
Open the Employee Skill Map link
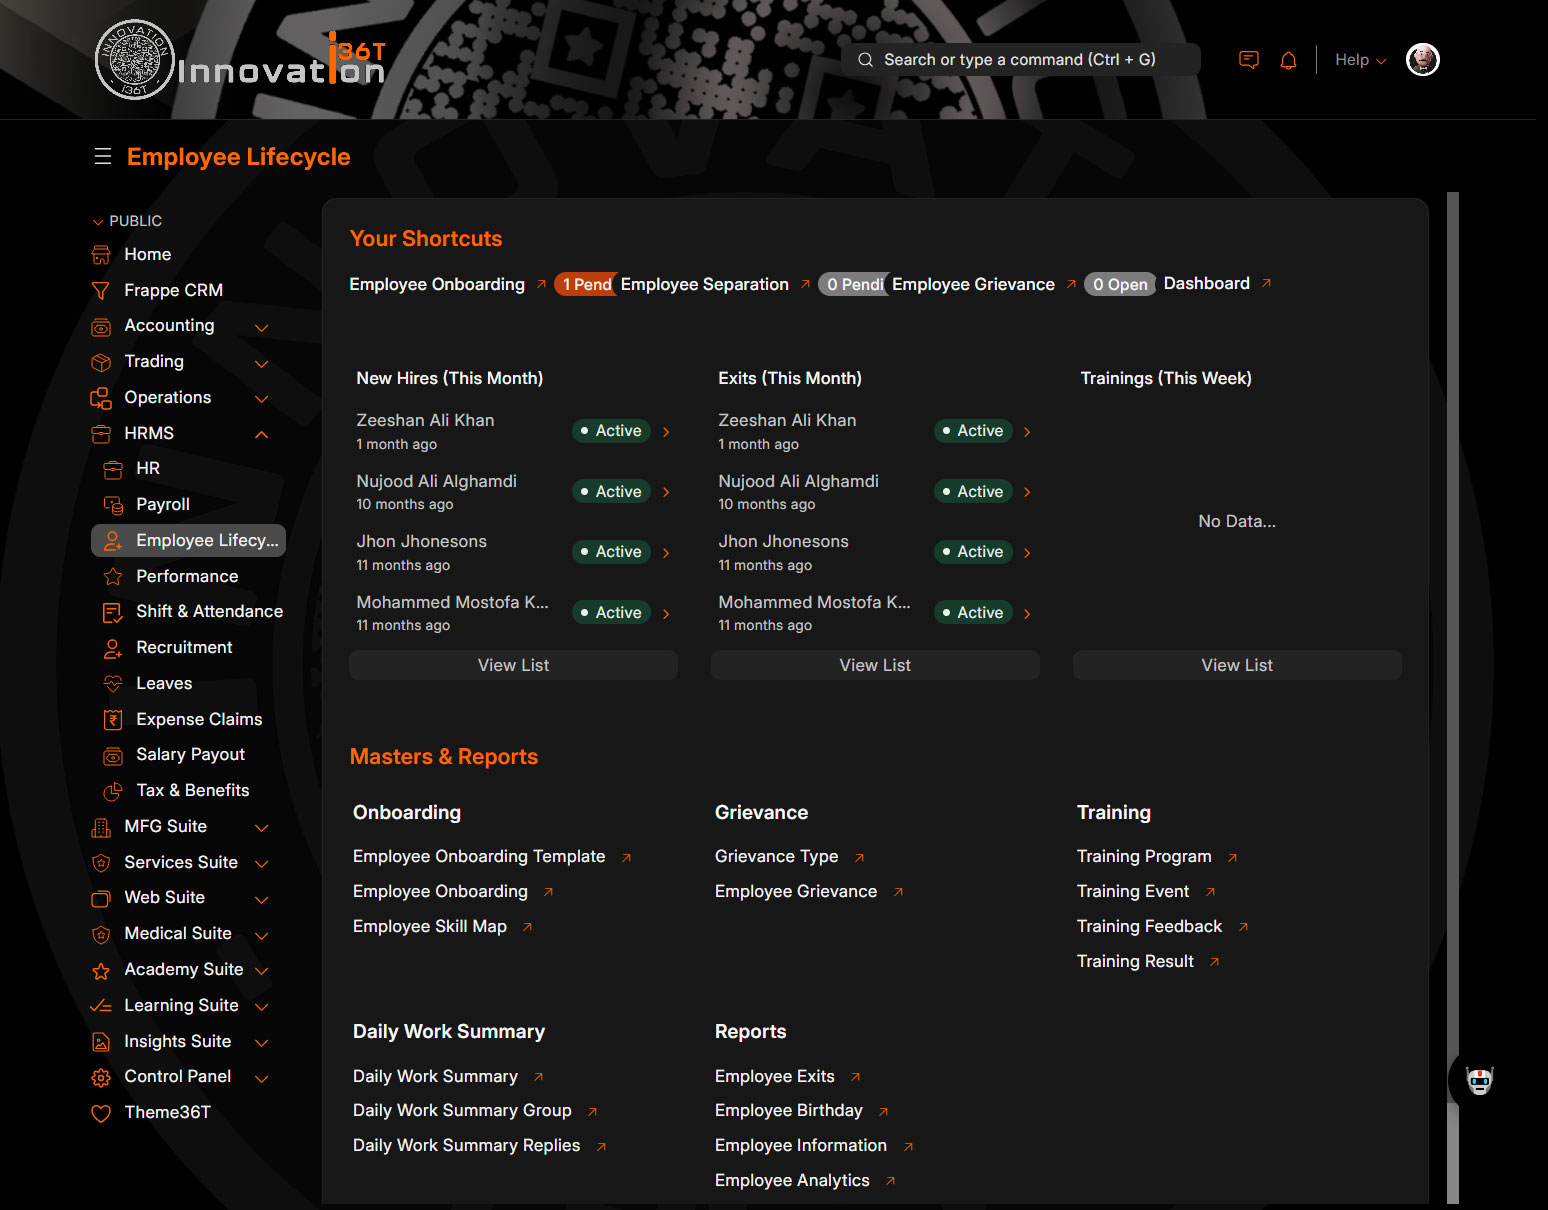coord(430,927)
